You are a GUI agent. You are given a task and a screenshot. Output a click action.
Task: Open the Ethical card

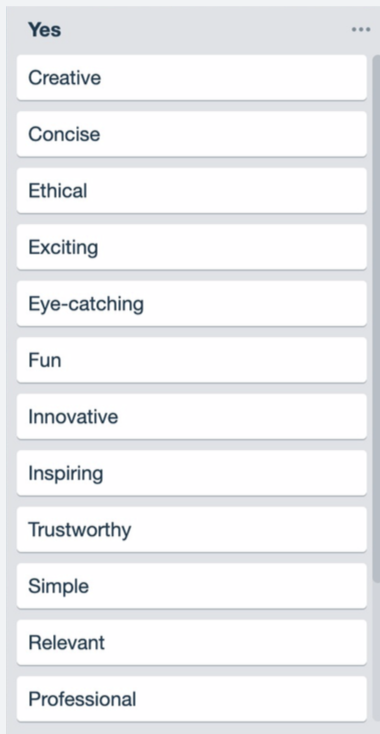click(x=191, y=191)
